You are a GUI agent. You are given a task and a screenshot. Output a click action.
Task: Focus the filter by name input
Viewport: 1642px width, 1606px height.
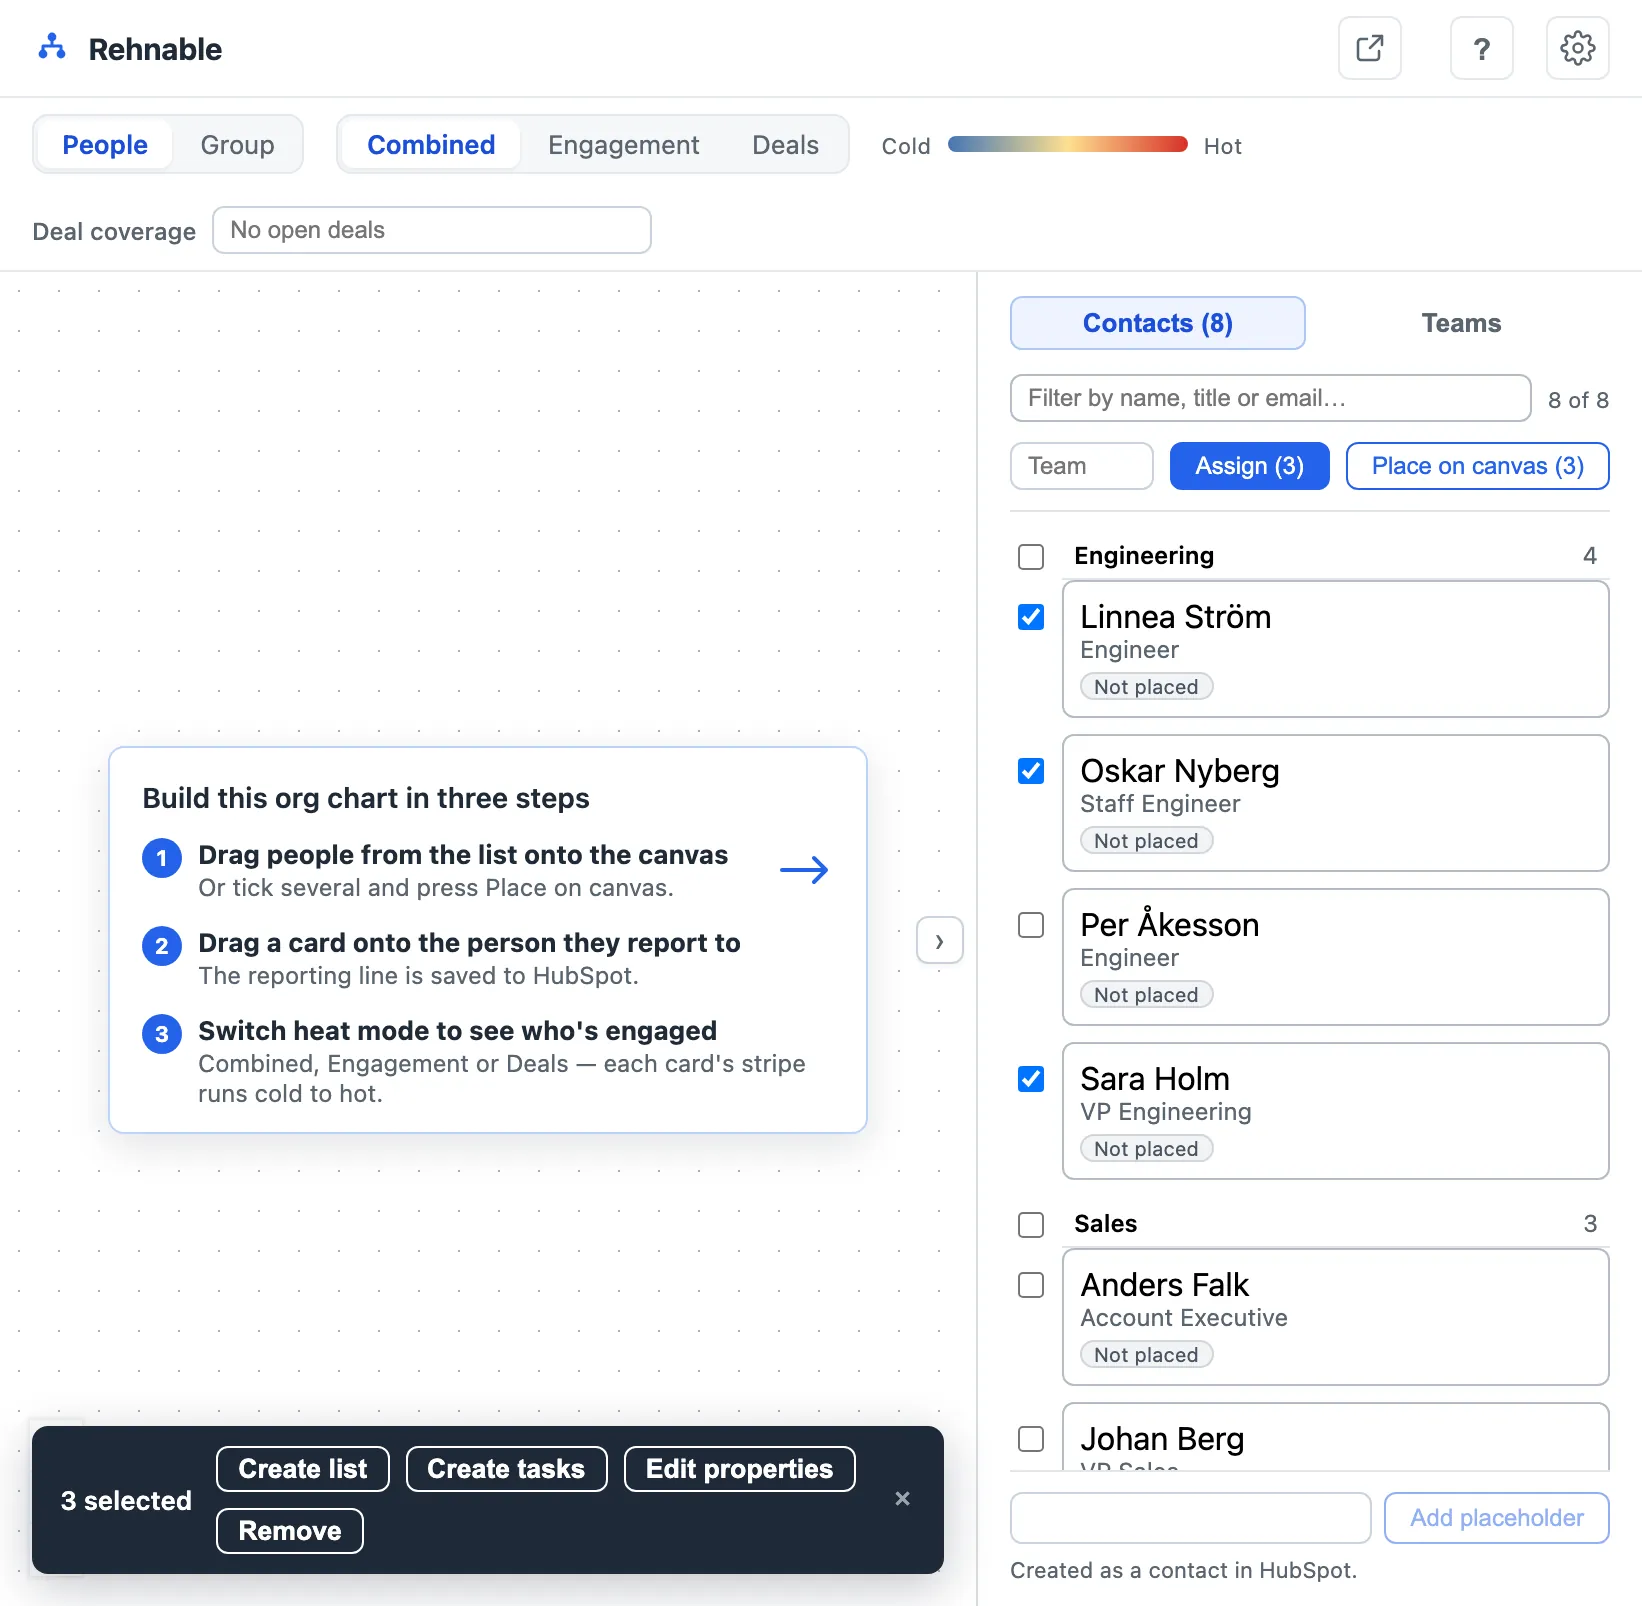[x=1271, y=398]
